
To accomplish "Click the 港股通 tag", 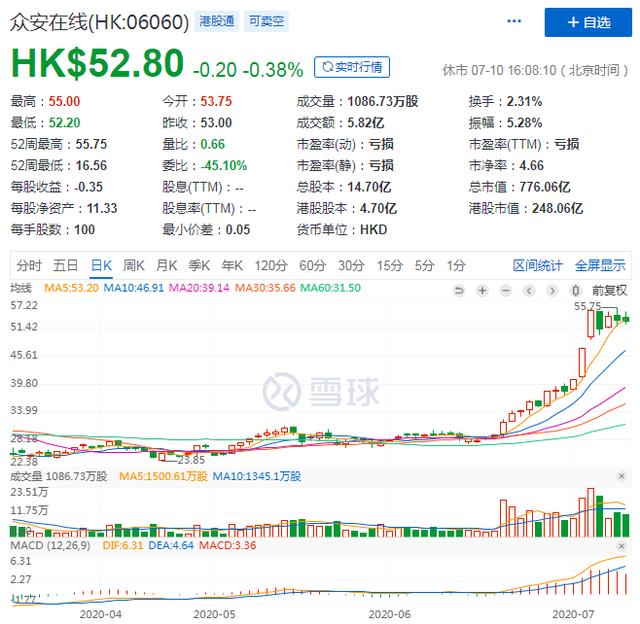I will (217, 21).
